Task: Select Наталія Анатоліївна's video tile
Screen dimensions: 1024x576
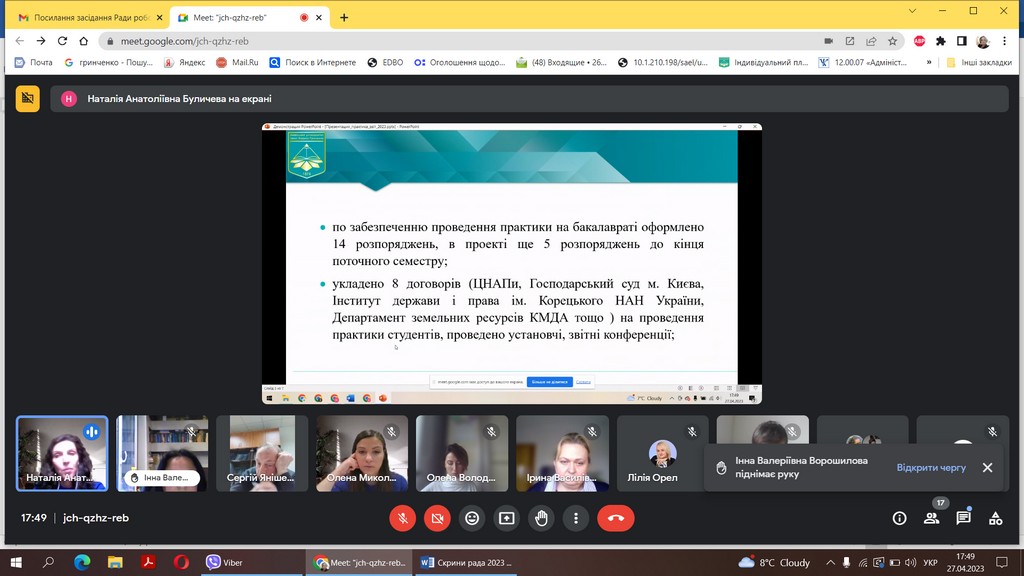Action: click(62, 453)
